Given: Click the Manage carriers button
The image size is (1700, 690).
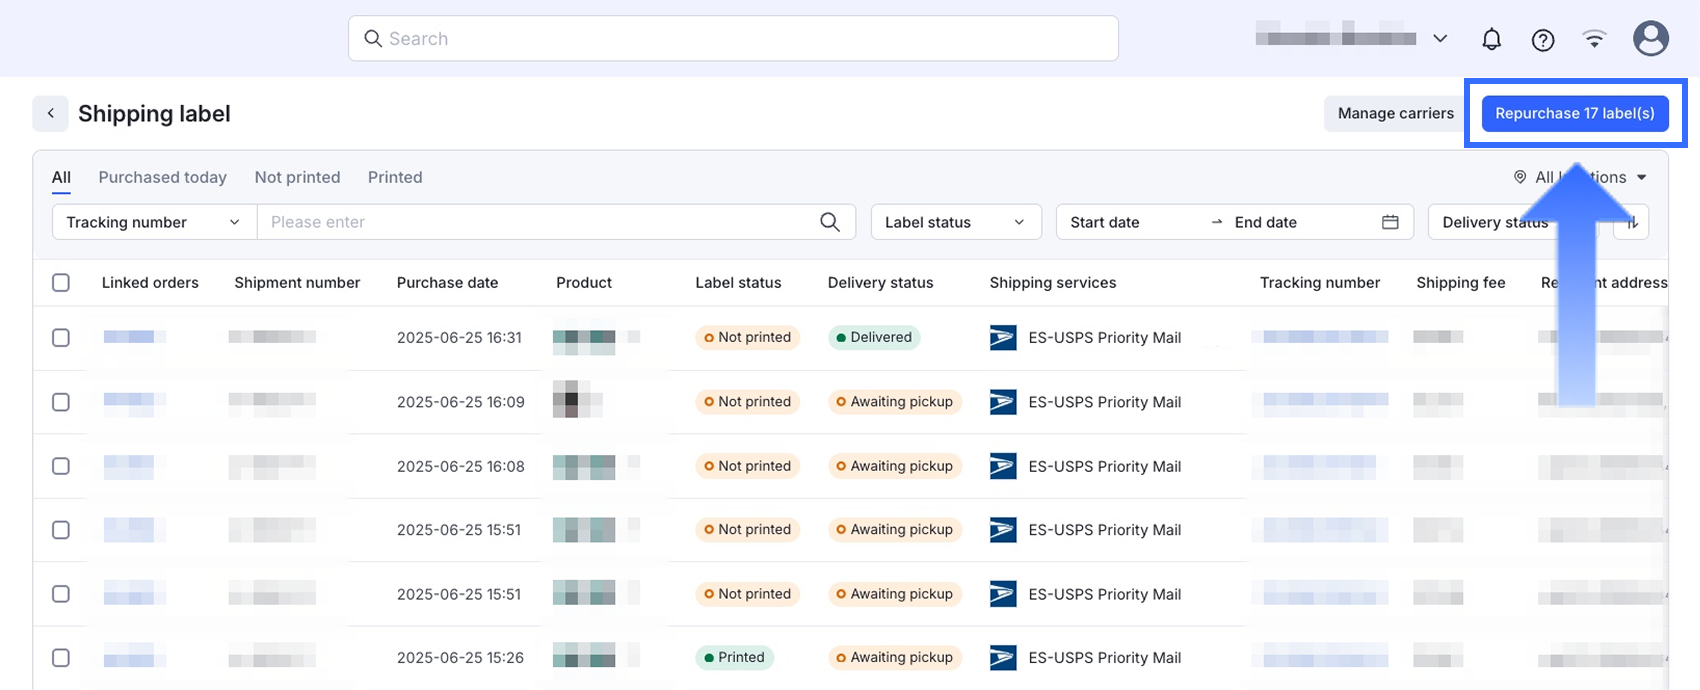Looking at the screenshot, I should (x=1395, y=113).
